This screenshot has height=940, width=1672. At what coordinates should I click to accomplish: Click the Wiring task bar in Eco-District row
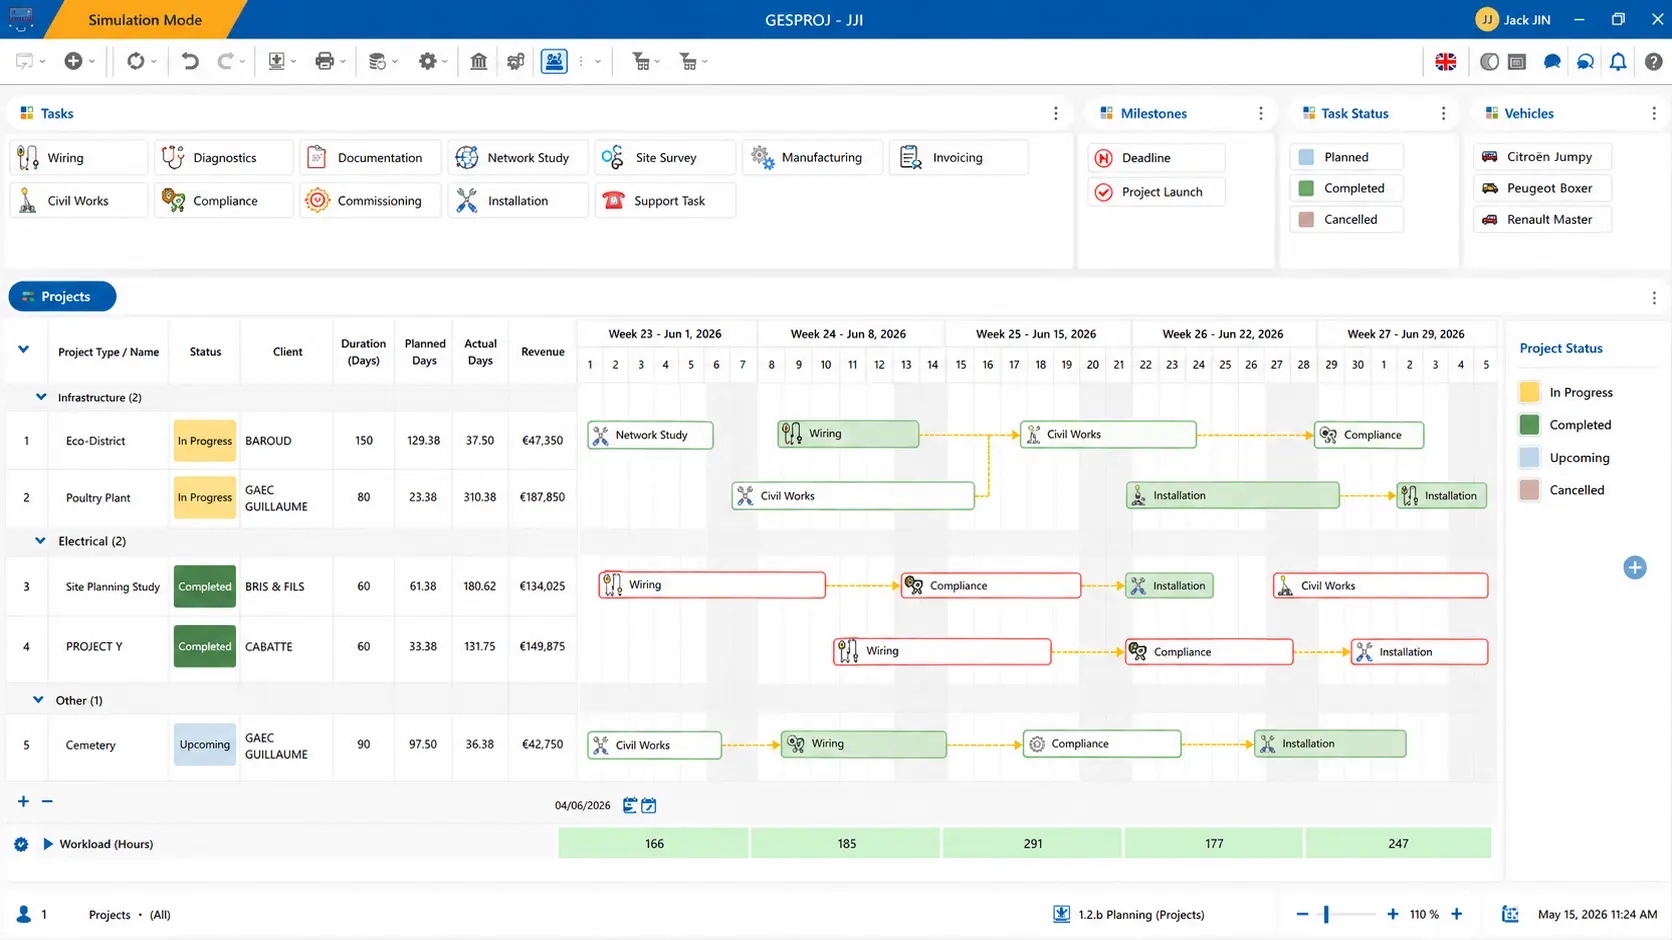(848, 434)
